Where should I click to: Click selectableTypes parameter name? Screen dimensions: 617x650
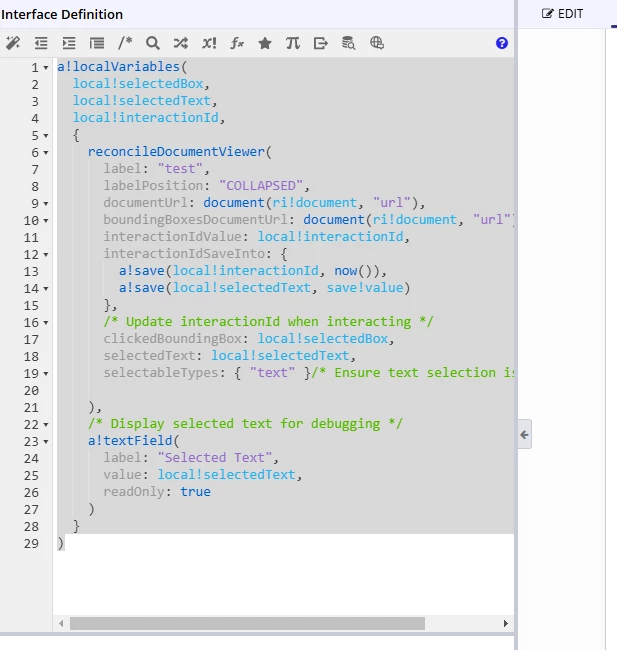(160, 373)
